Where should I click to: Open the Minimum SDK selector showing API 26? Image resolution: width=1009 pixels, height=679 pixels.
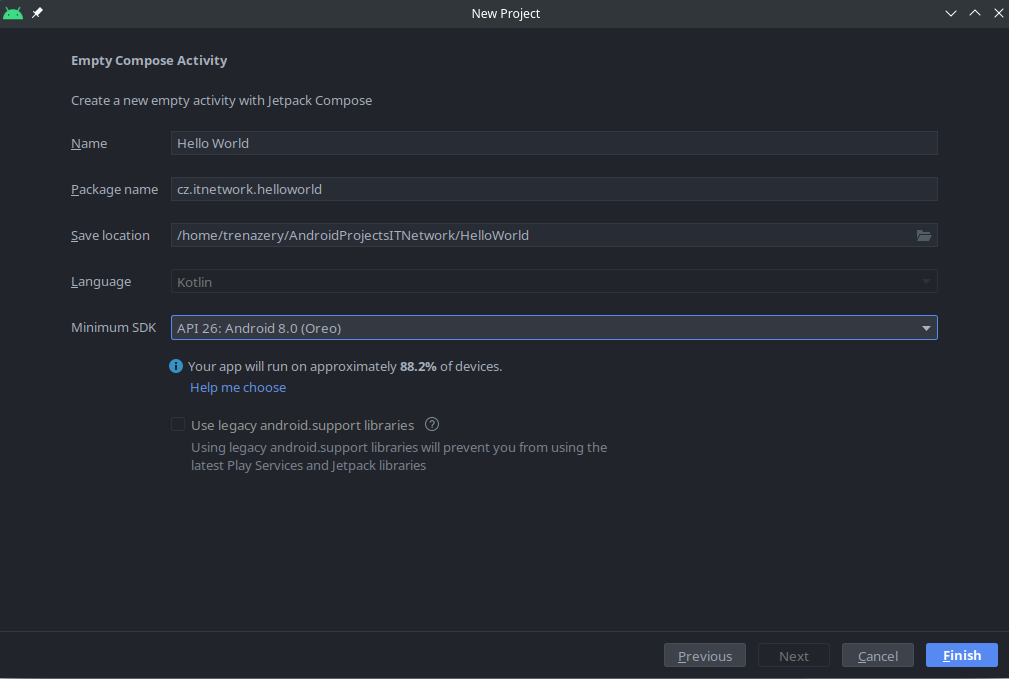553,327
